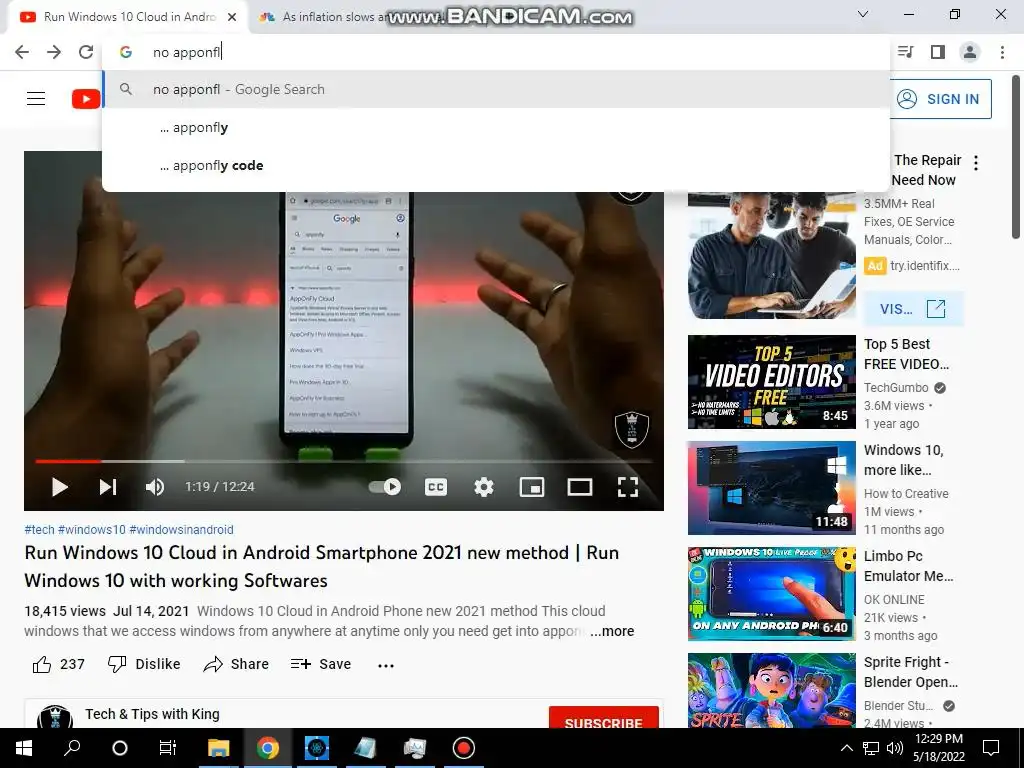Open the 'Windows 10, more like...' video thumbnail
Screen dimensions: 1024x768
pyautogui.click(x=772, y=488)
